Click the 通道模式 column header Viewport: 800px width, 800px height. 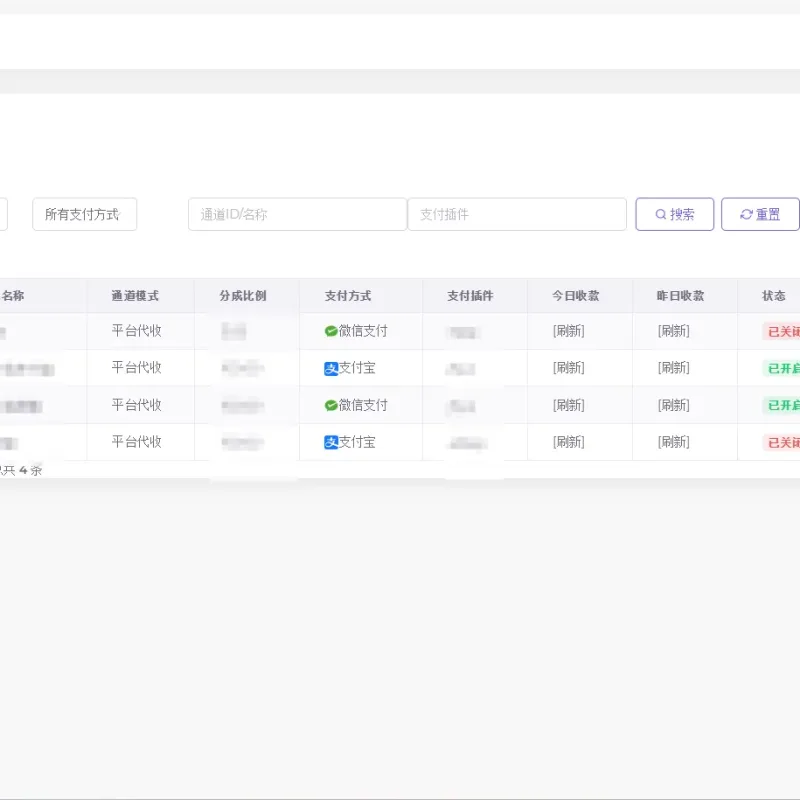point(135,296)
